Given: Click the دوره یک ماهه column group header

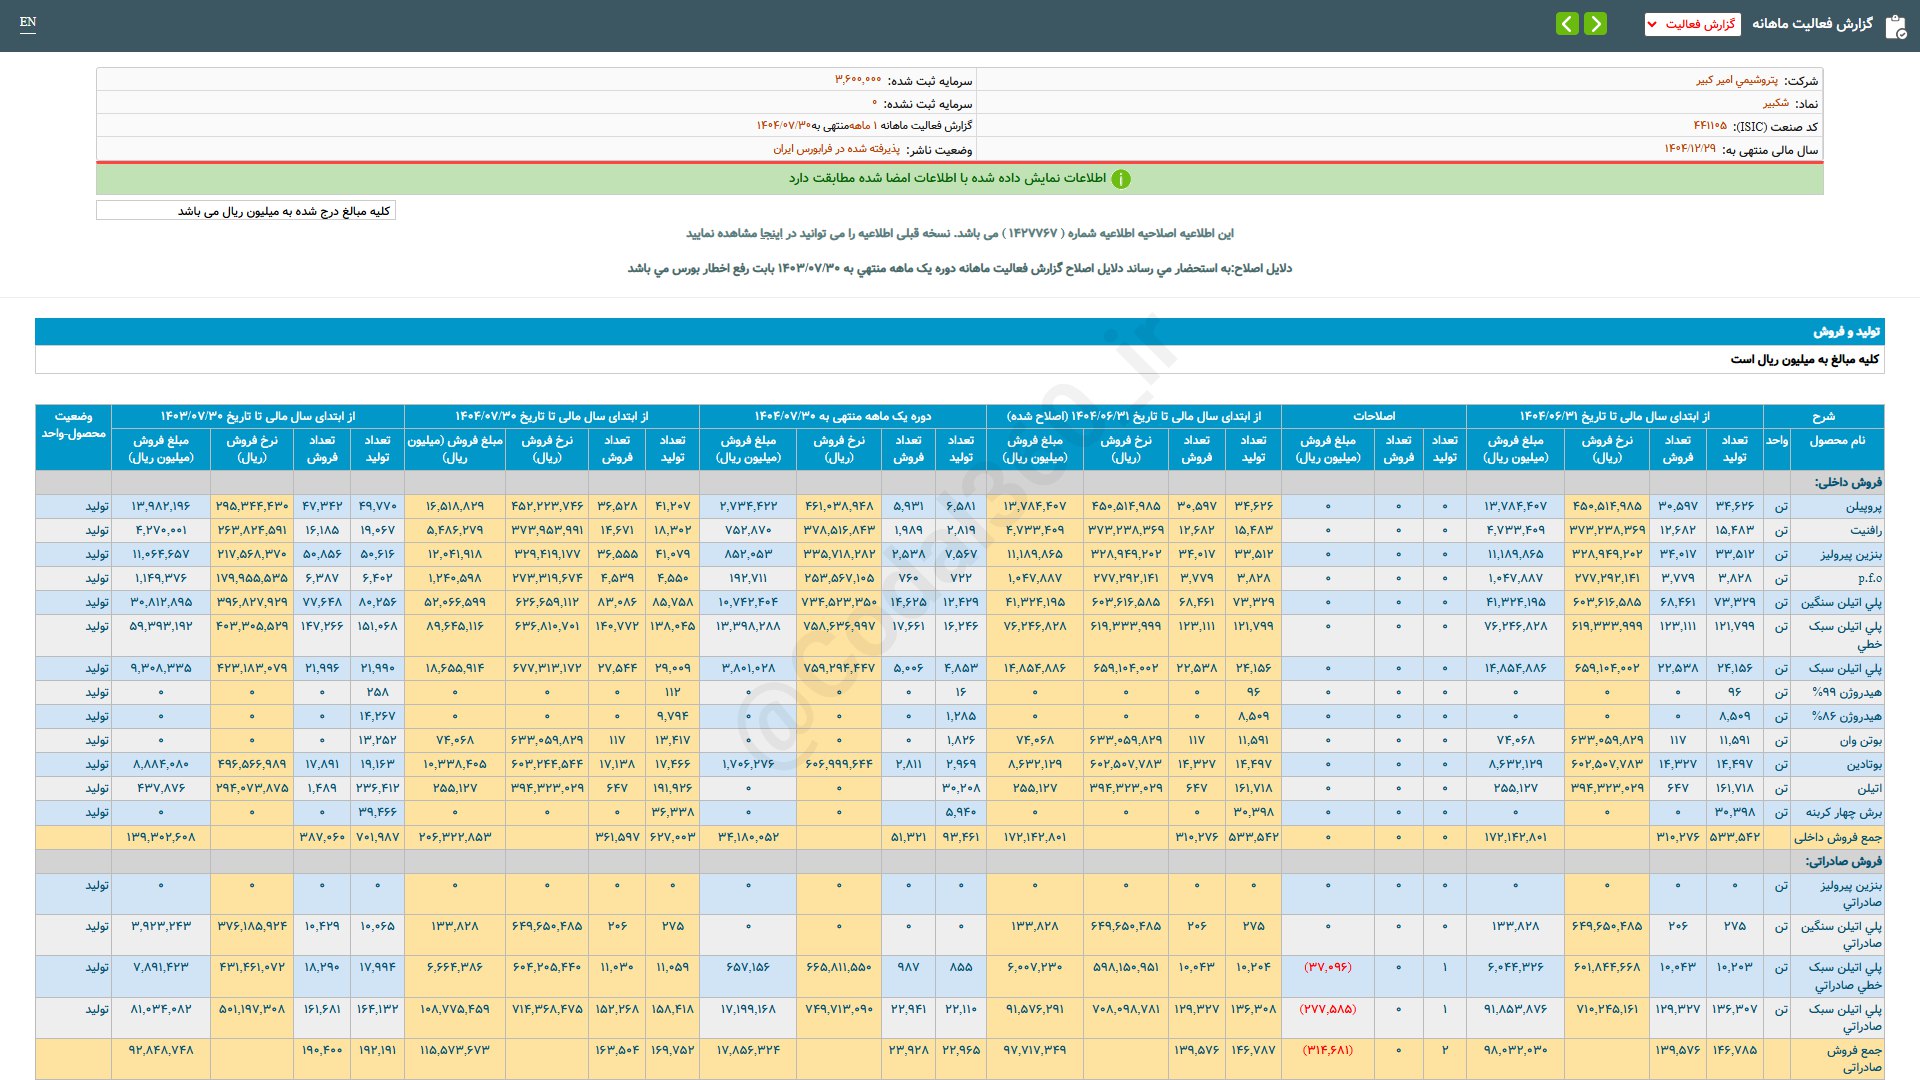Looking at the screenshot, I should [x=842, y=416].
